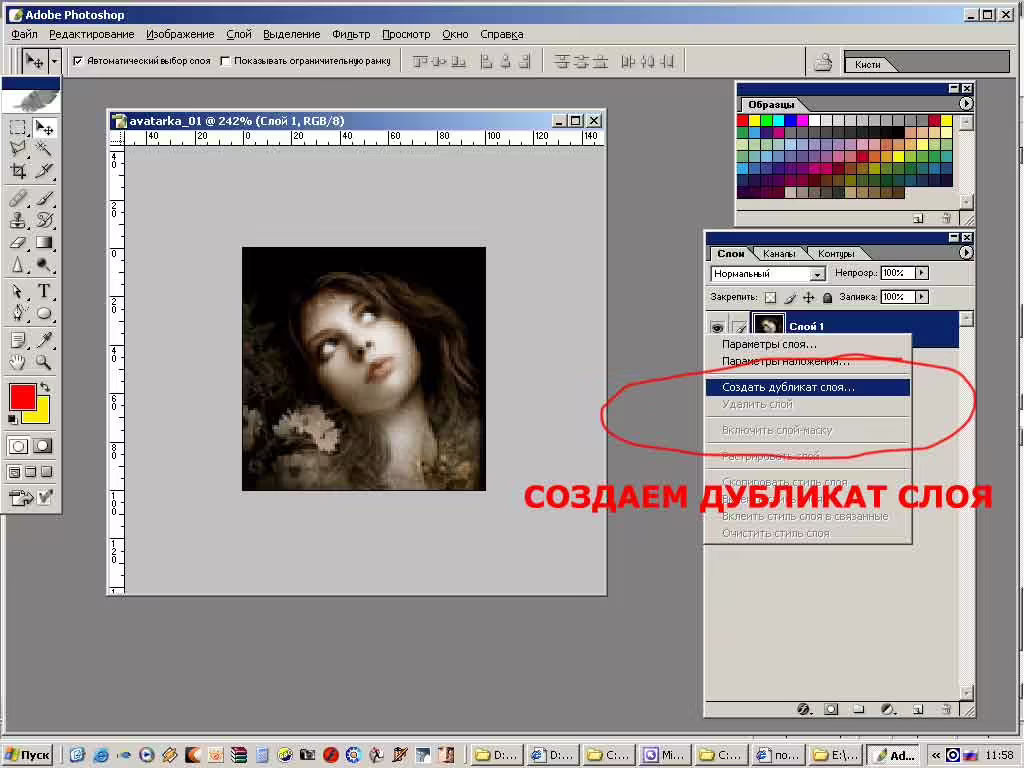Toggle lock position icon

[x=808, y=298]
